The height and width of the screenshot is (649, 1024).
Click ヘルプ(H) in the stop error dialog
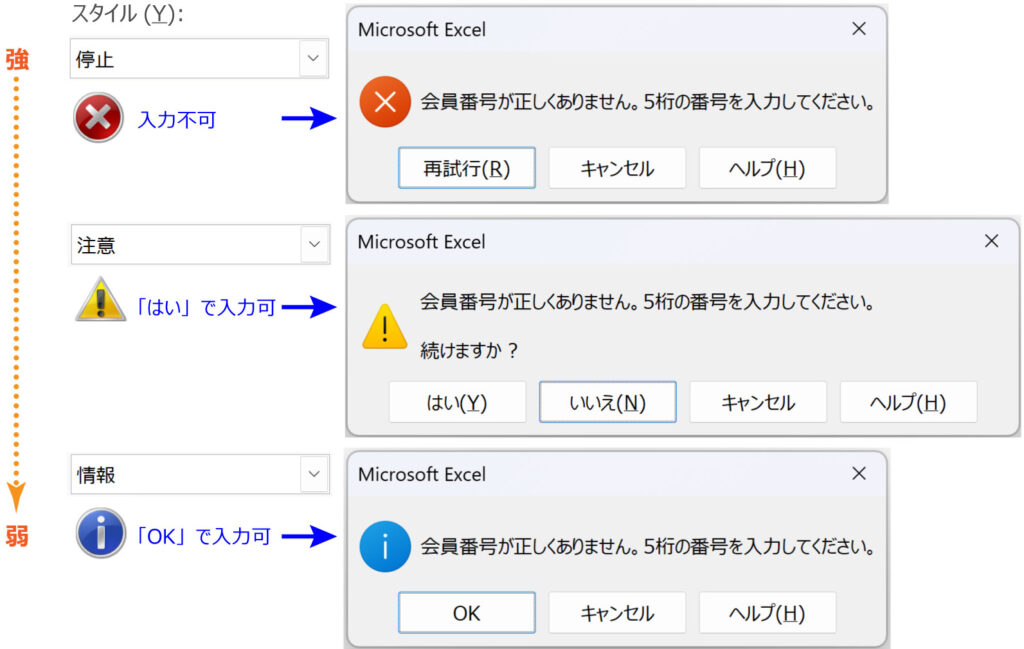pos(767,168)
